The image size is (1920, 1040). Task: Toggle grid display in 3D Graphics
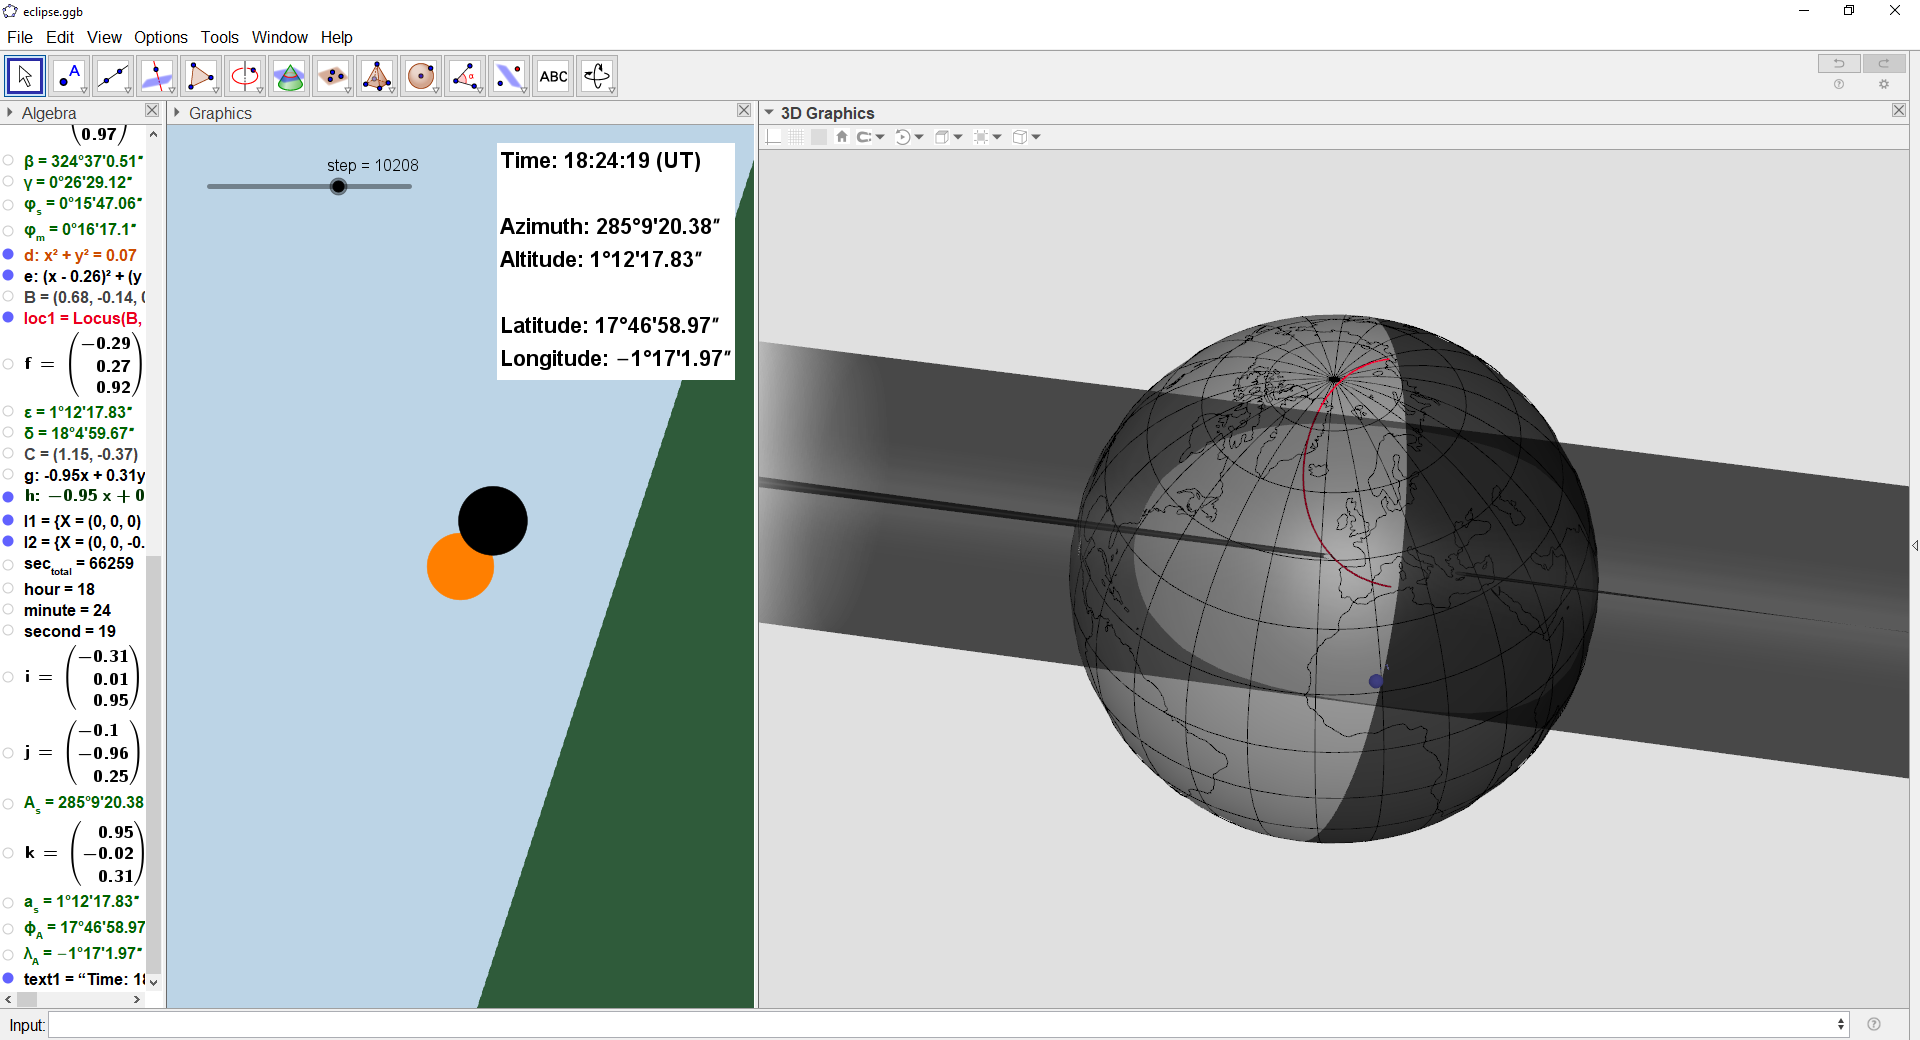point(796,137)
